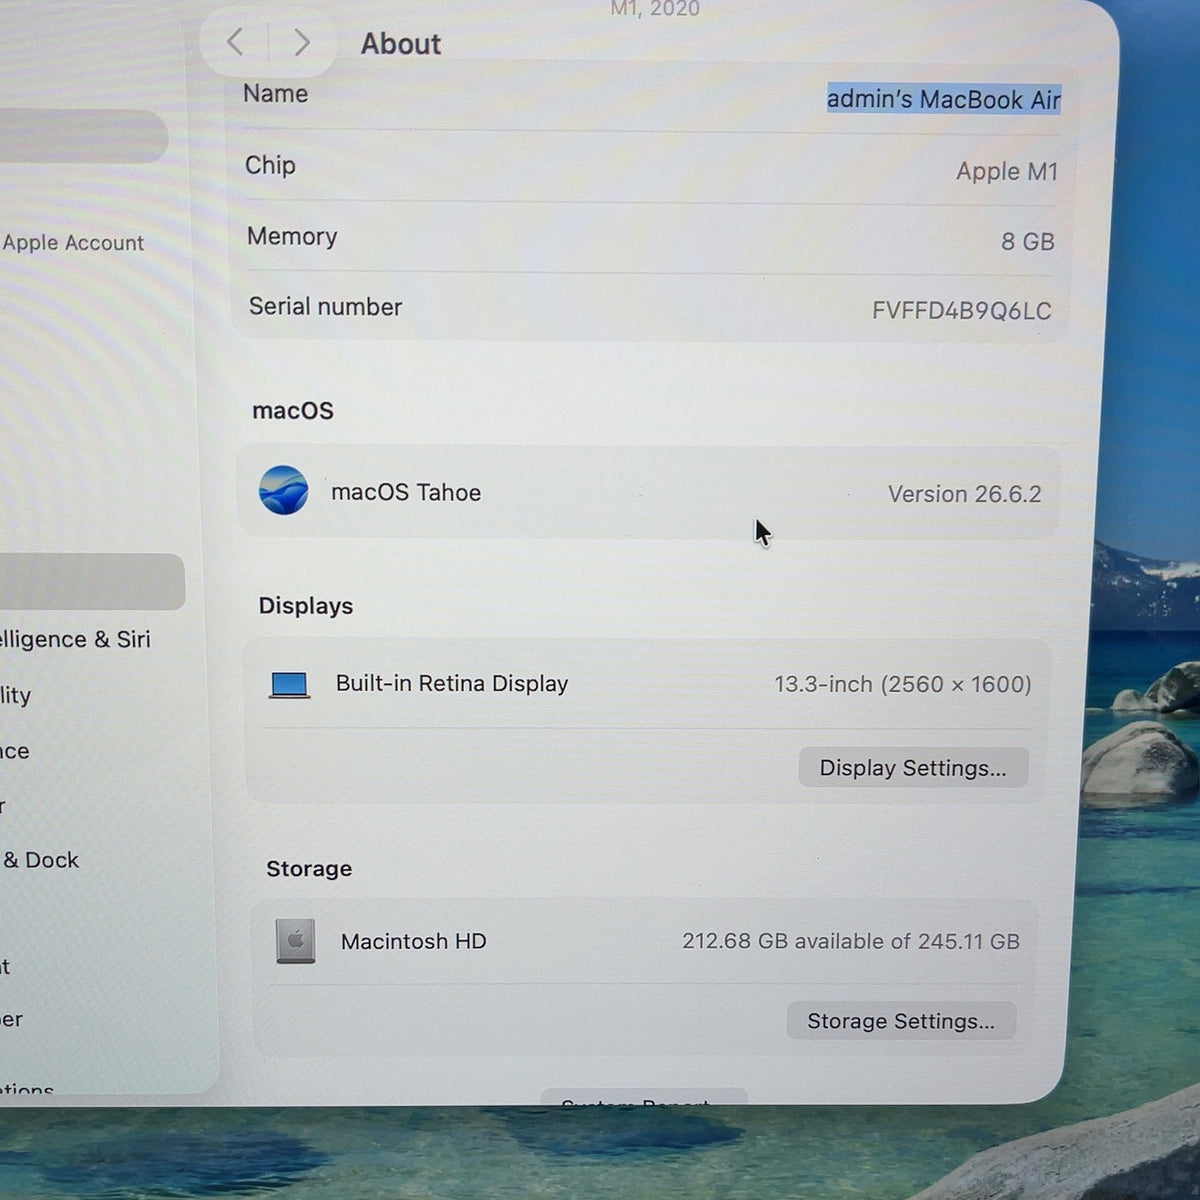The height and width of the screenshot is (1200, 1200).
Task: Click the About page title
Action: click(x=401, y=44)
